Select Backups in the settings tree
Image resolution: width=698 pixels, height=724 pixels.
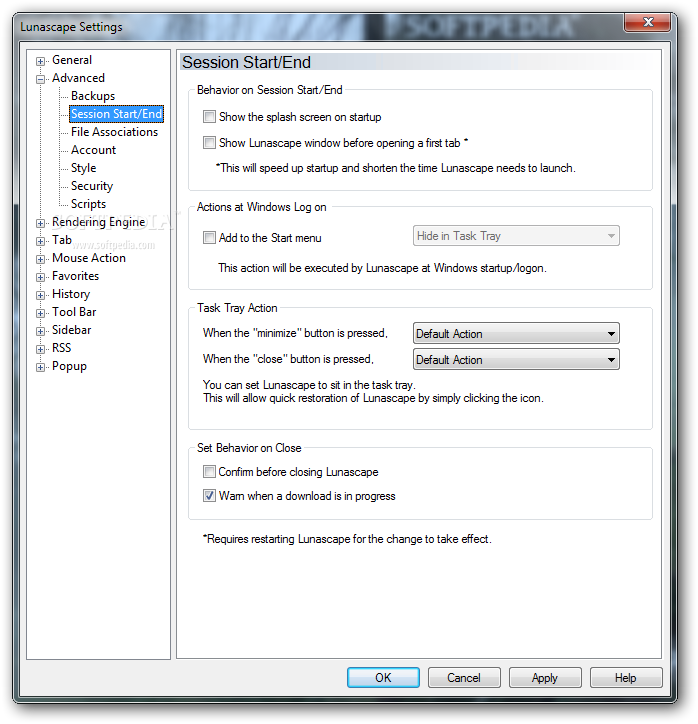pyautogui.click(x=93, y=96)
